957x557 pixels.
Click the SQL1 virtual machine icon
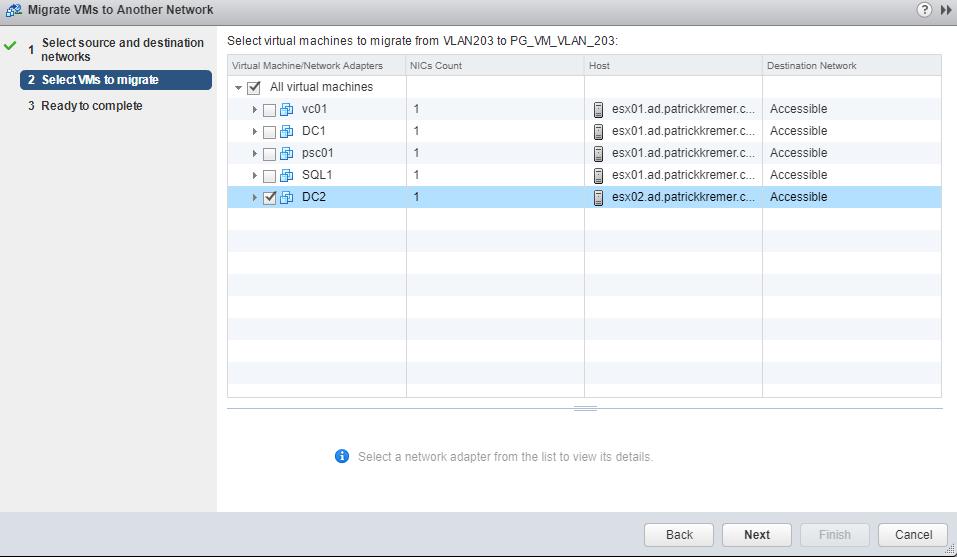287,176
